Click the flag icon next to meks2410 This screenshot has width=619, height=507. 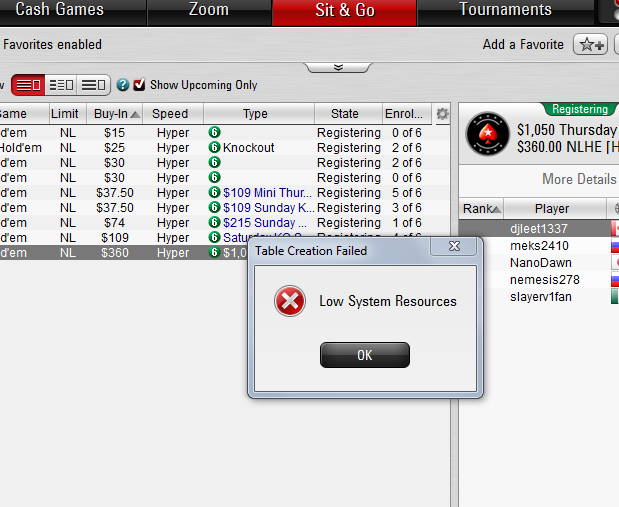(x=615, y=246)
